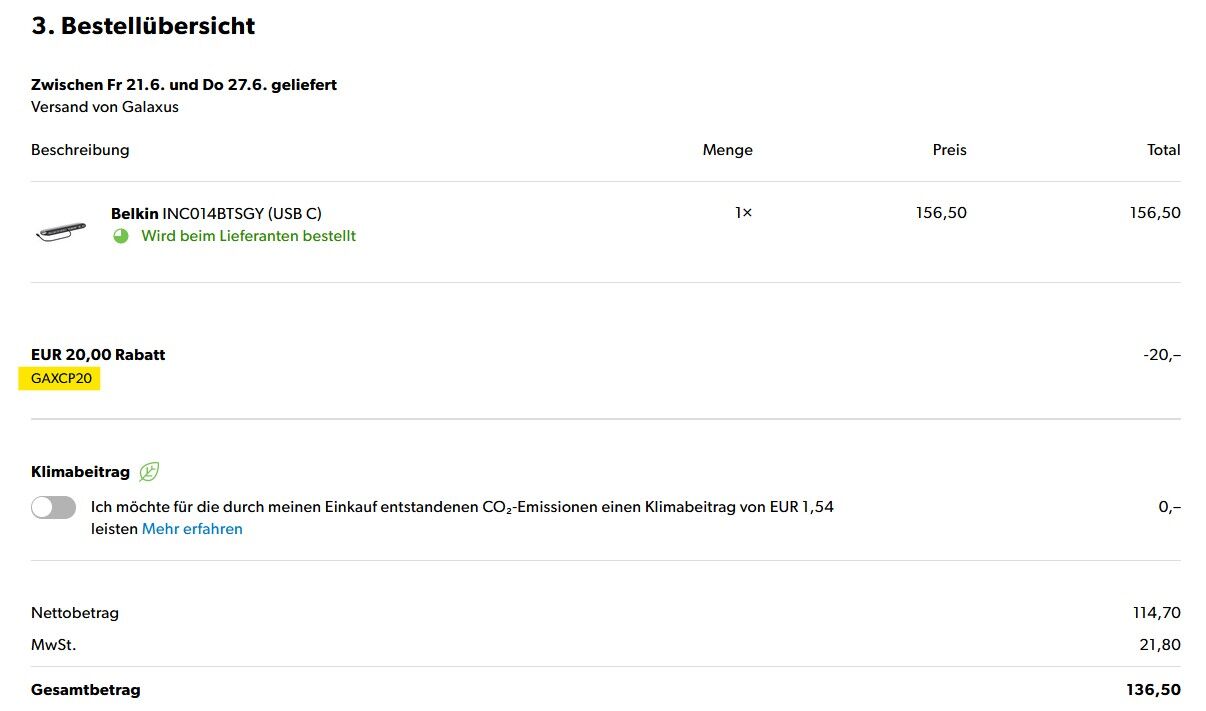Click the Wird beim Lieferanten bestellt status text
This screenshot has width=1206, height=711.
[248, 236]
